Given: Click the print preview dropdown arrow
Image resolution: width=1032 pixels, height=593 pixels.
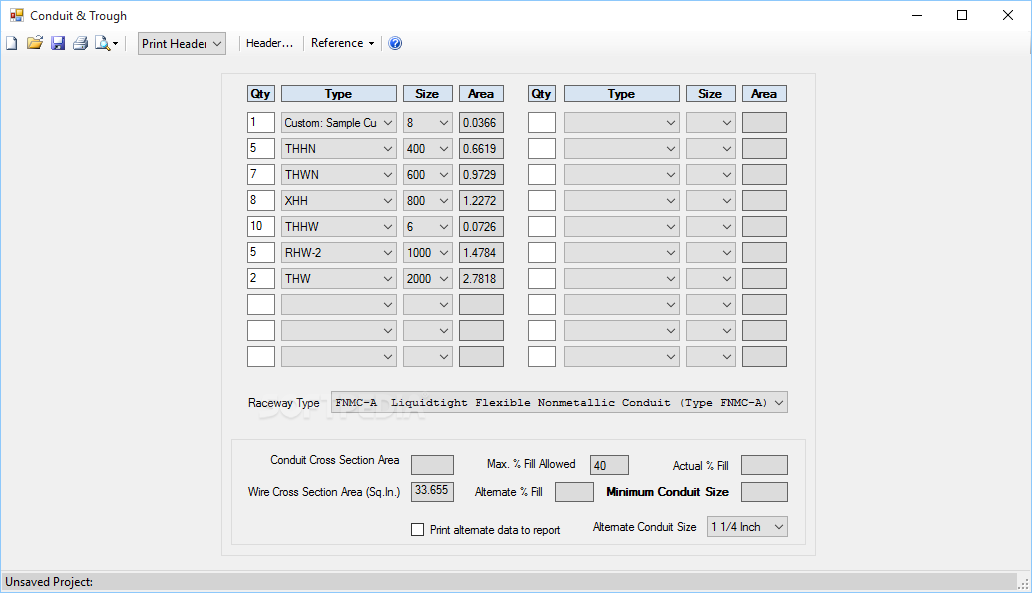Looking at the screenshot, I should point(116,44).
